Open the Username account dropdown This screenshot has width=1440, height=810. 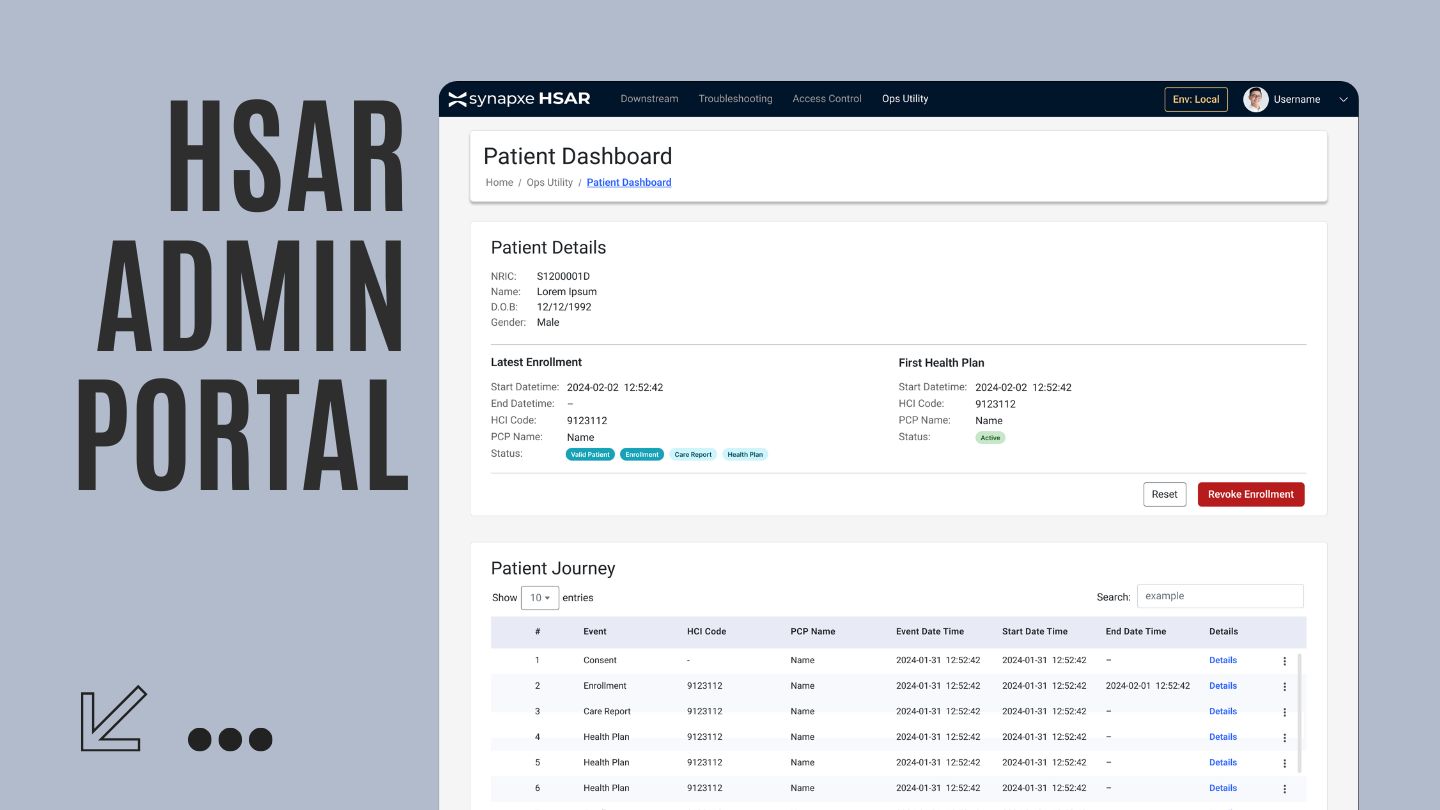click(x=1297, y=99)
